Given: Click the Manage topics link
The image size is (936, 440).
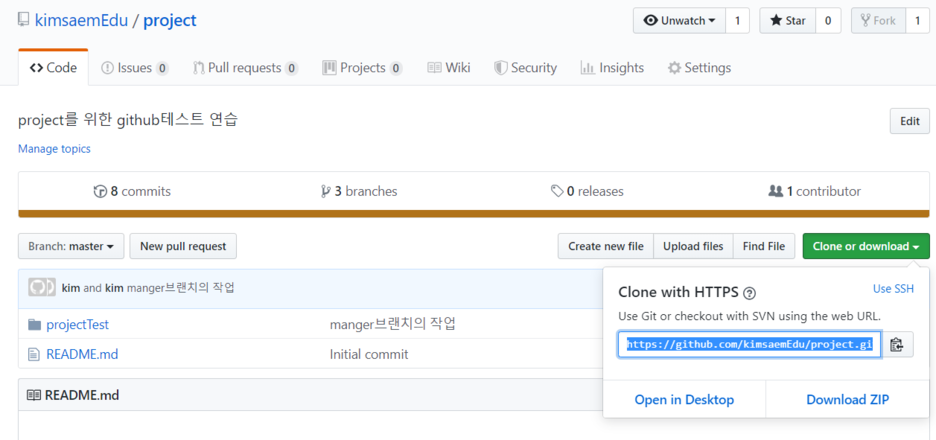Looking at the screenshot, I should point(54,149).
